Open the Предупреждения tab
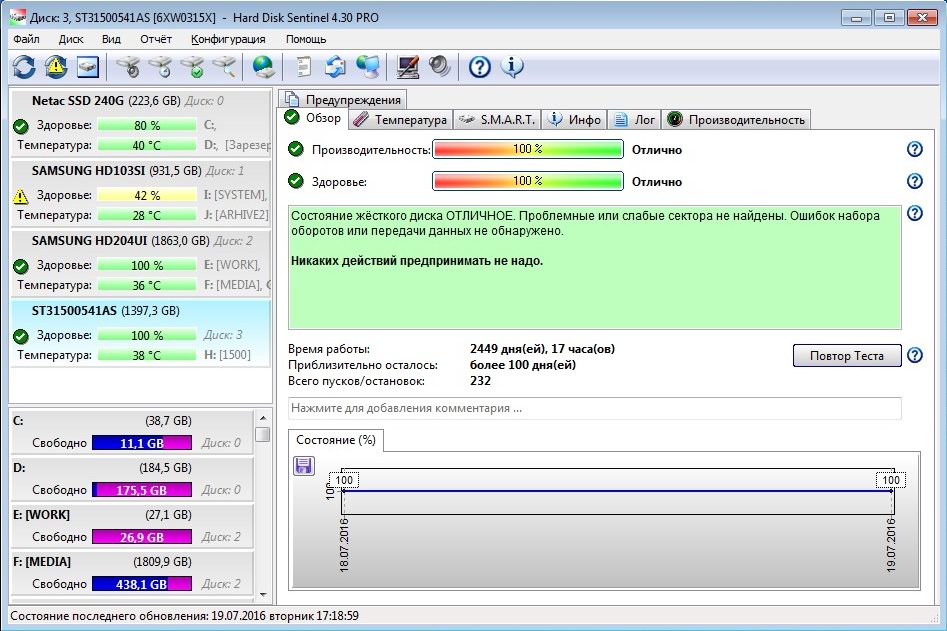Screen dimensions: 947x631 [344, 98]
